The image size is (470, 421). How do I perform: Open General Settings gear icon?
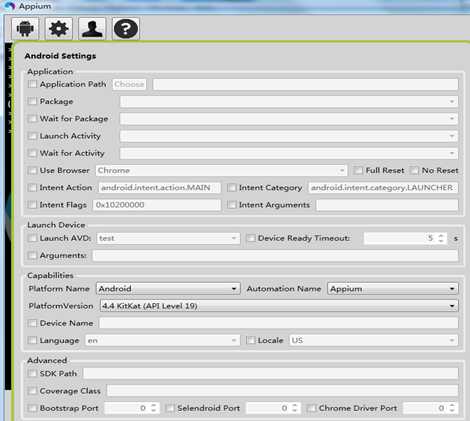coord(59,29)
